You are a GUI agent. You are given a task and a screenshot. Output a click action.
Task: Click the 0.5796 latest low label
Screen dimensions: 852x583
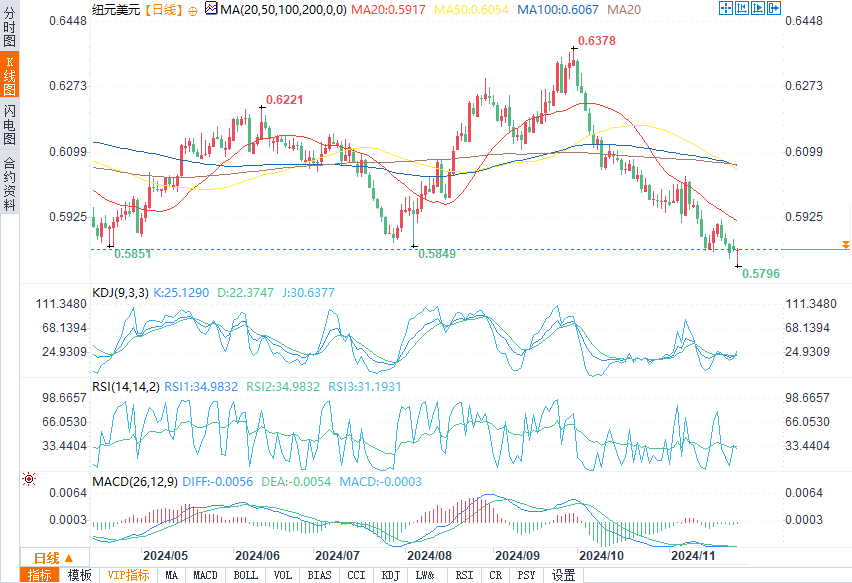point(761,274)
